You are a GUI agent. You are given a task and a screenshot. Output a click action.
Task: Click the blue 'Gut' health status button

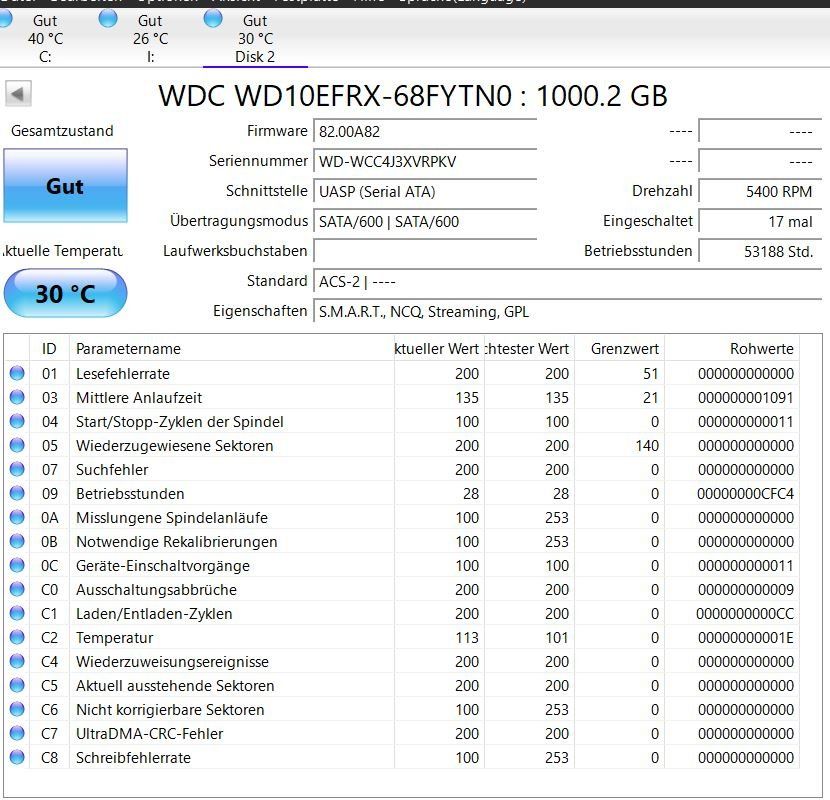point(65,185)
